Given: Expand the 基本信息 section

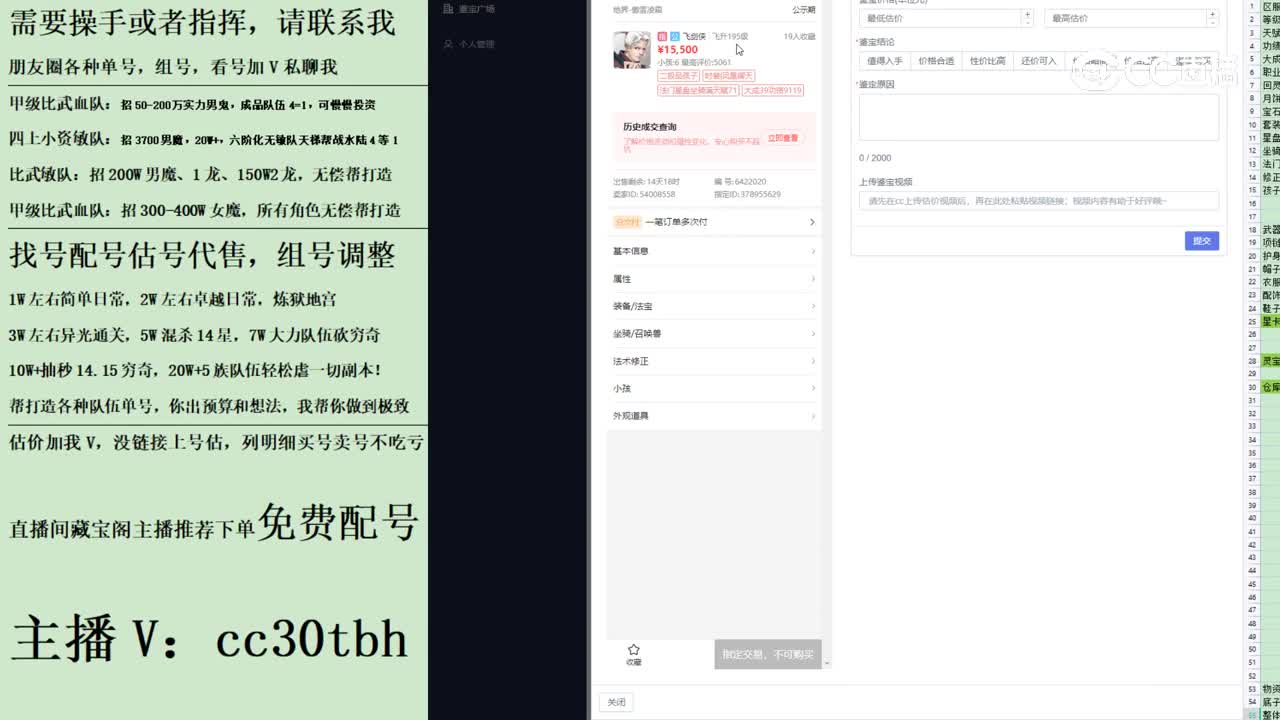Looking at the screenshot, I should 712,250.
